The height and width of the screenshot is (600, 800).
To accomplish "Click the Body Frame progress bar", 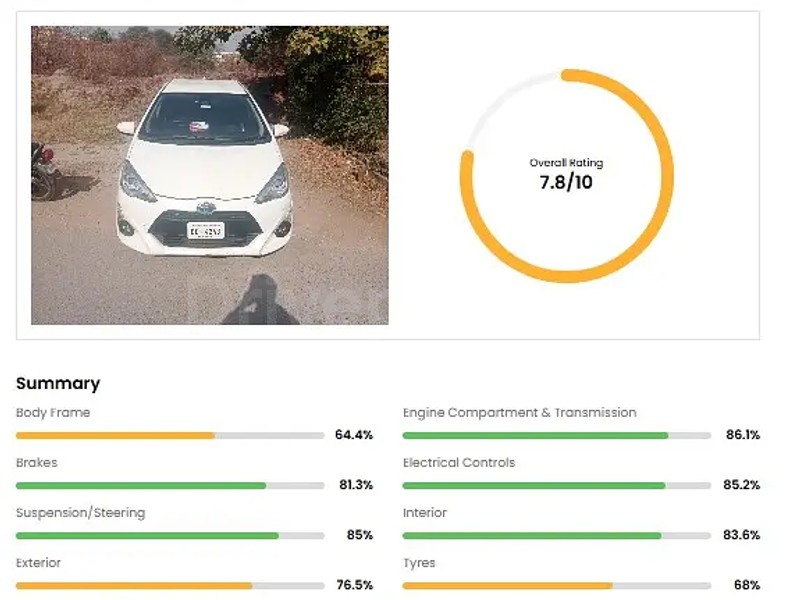I will click(170, 435).
